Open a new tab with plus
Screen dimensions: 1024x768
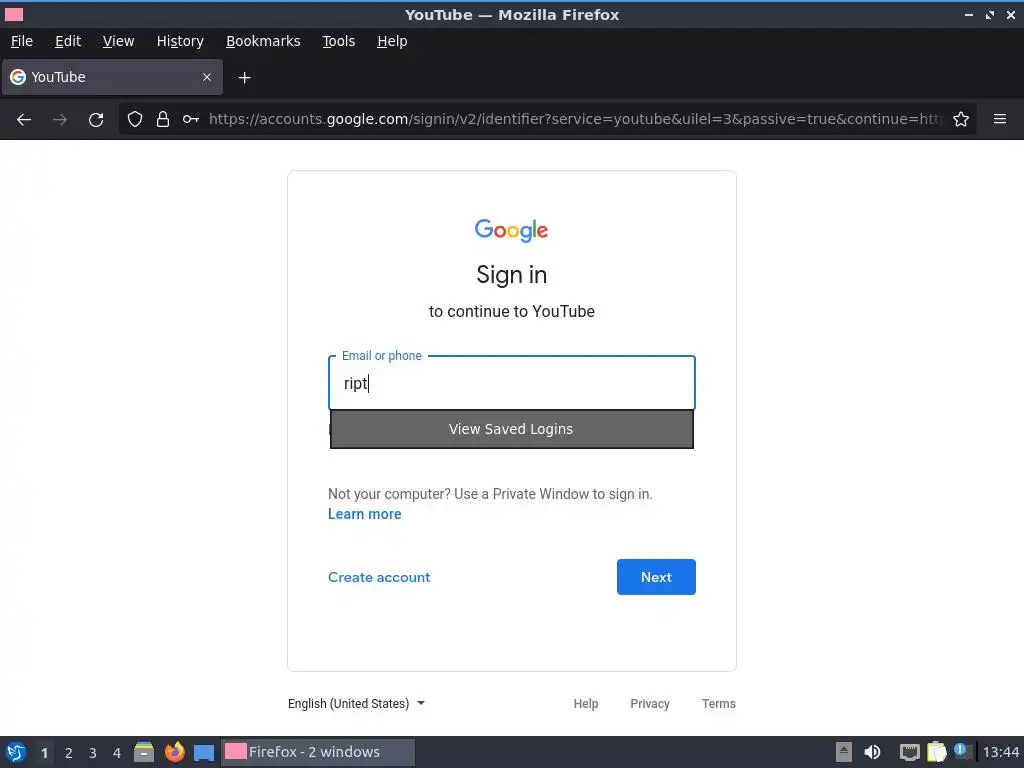pyautogui.click(x=244, y=78)
